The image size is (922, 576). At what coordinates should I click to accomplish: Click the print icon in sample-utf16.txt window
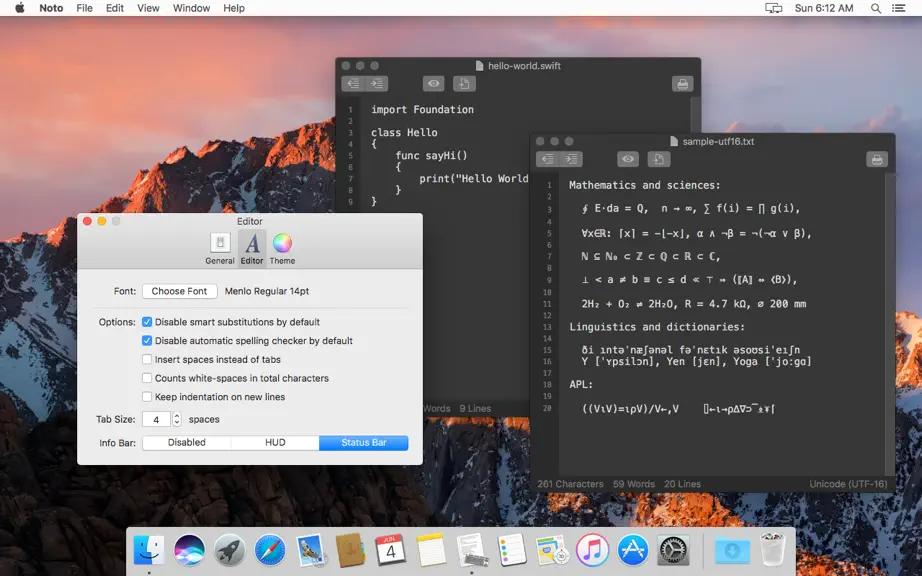tap(877, 159)
